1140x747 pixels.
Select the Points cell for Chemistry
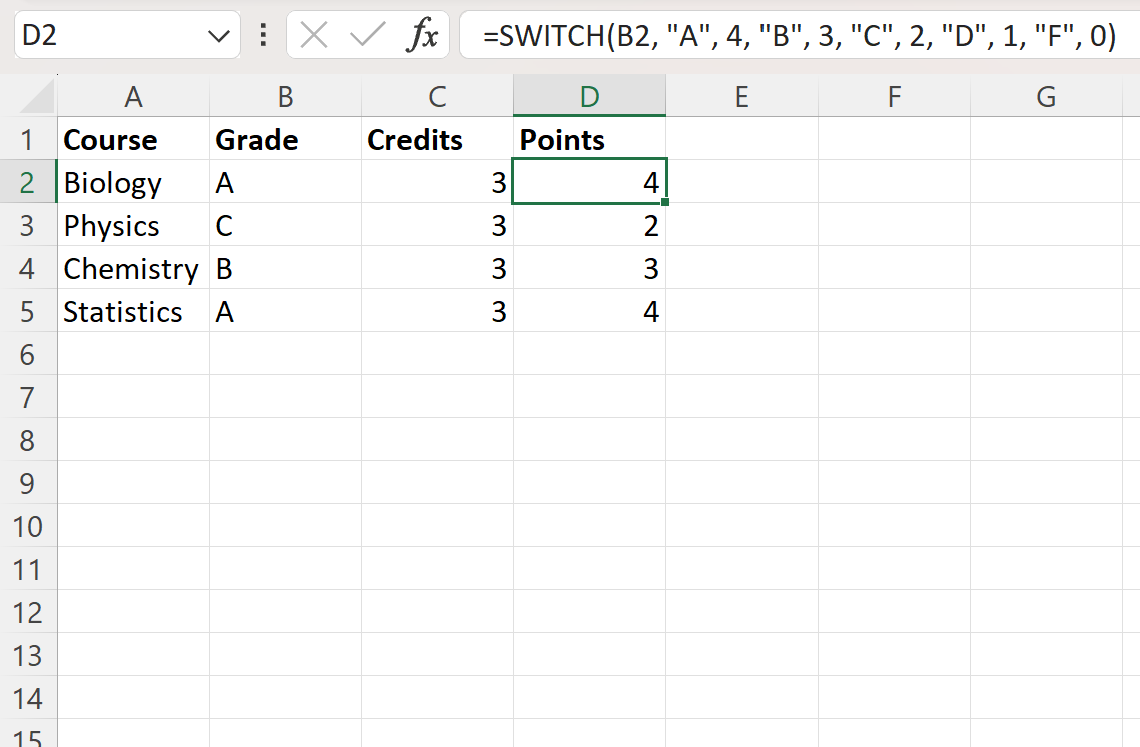[x=590, y=268]
